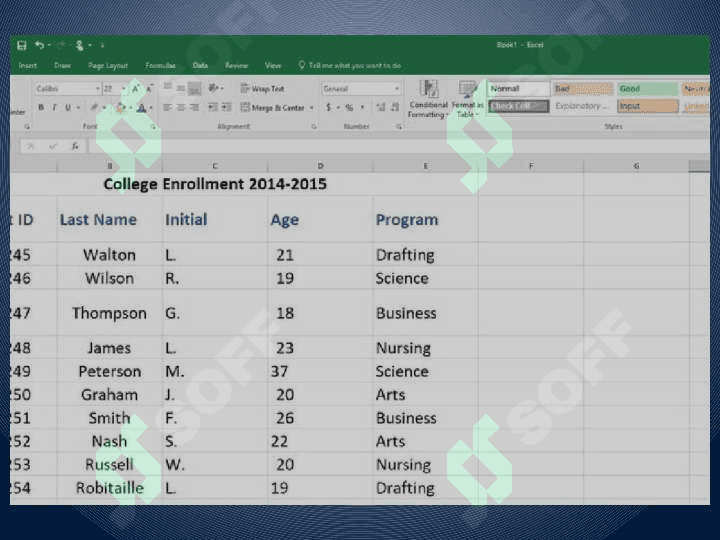Viewport: 720px width, 540px height.
Task: Open the Data ribbon tab
Action: (x=200, y=66)
